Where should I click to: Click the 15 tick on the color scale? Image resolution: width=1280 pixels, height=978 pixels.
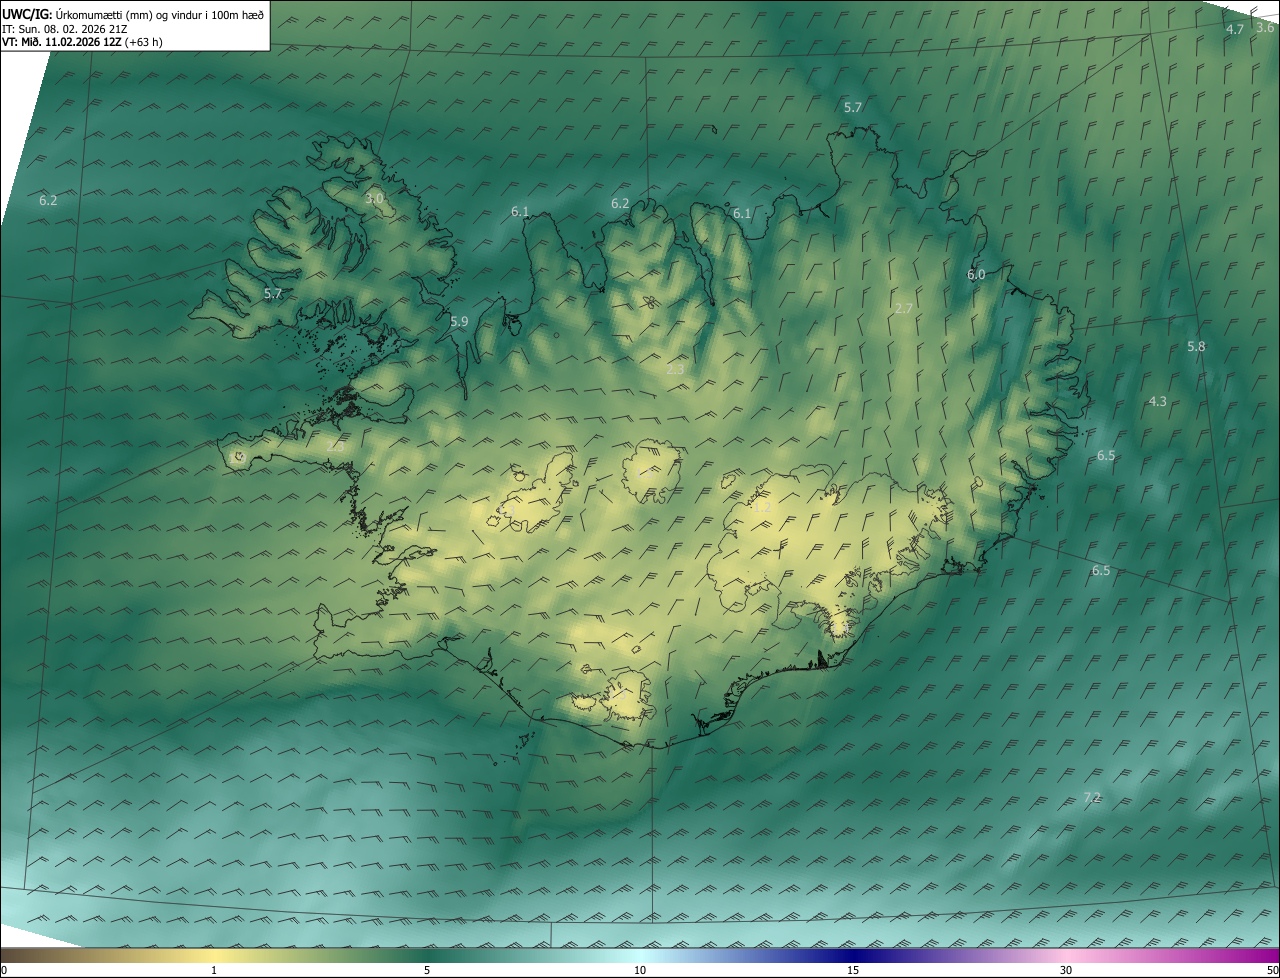click(853, 970)
